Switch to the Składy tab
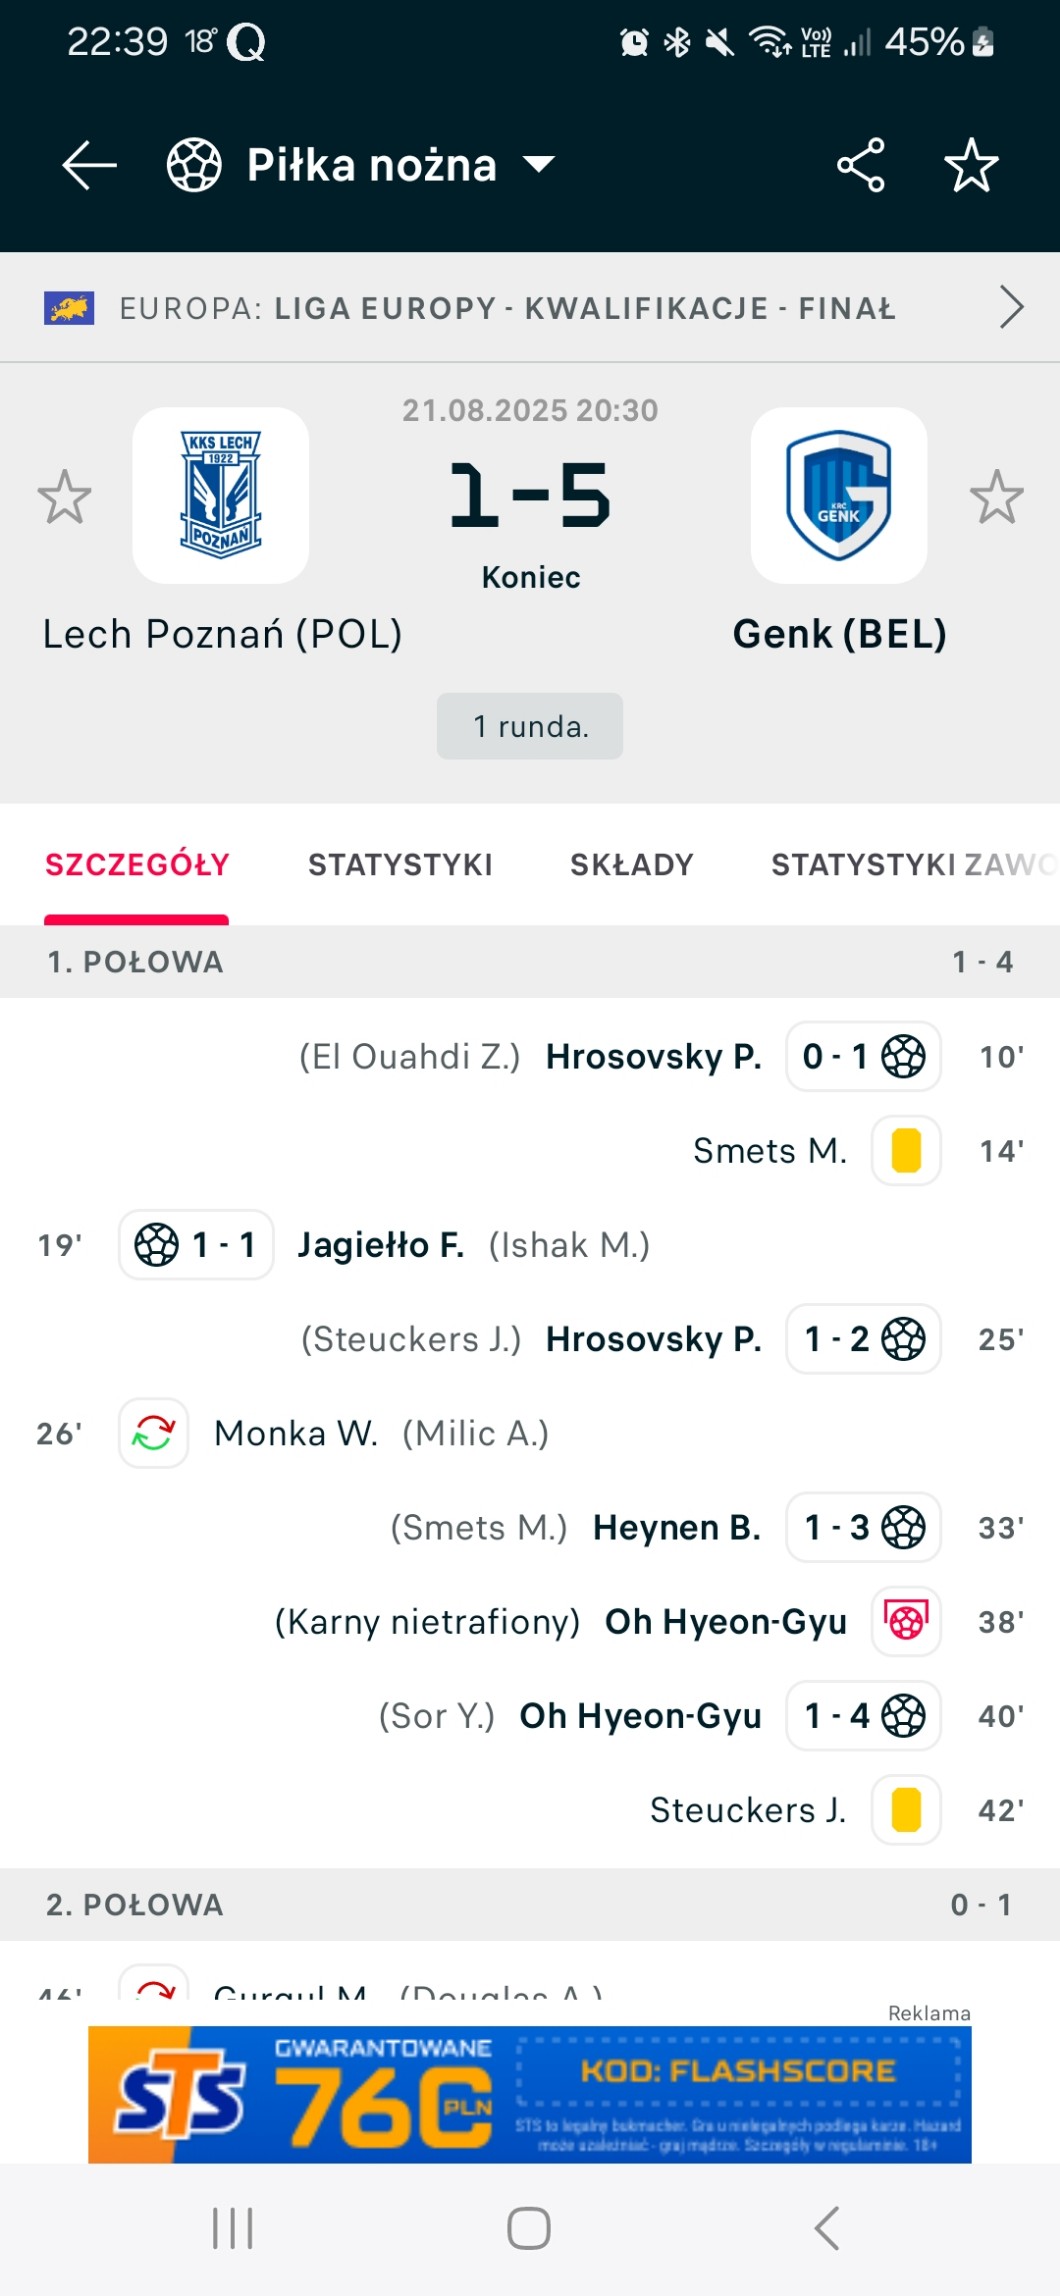The image size is (1060, 2296). pyautogui.click(x=631, y=865)
